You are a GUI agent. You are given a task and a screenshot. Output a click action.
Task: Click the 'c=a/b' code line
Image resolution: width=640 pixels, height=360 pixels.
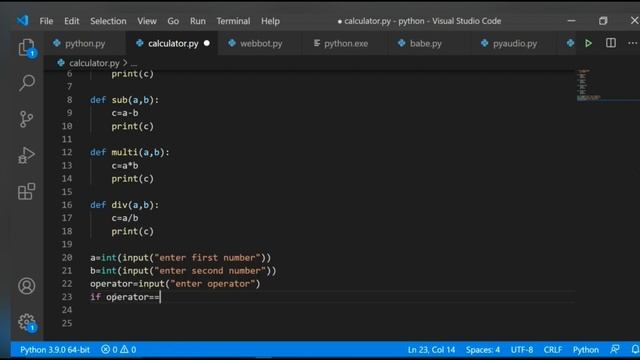pyautogui.click(x=125, y=218)
